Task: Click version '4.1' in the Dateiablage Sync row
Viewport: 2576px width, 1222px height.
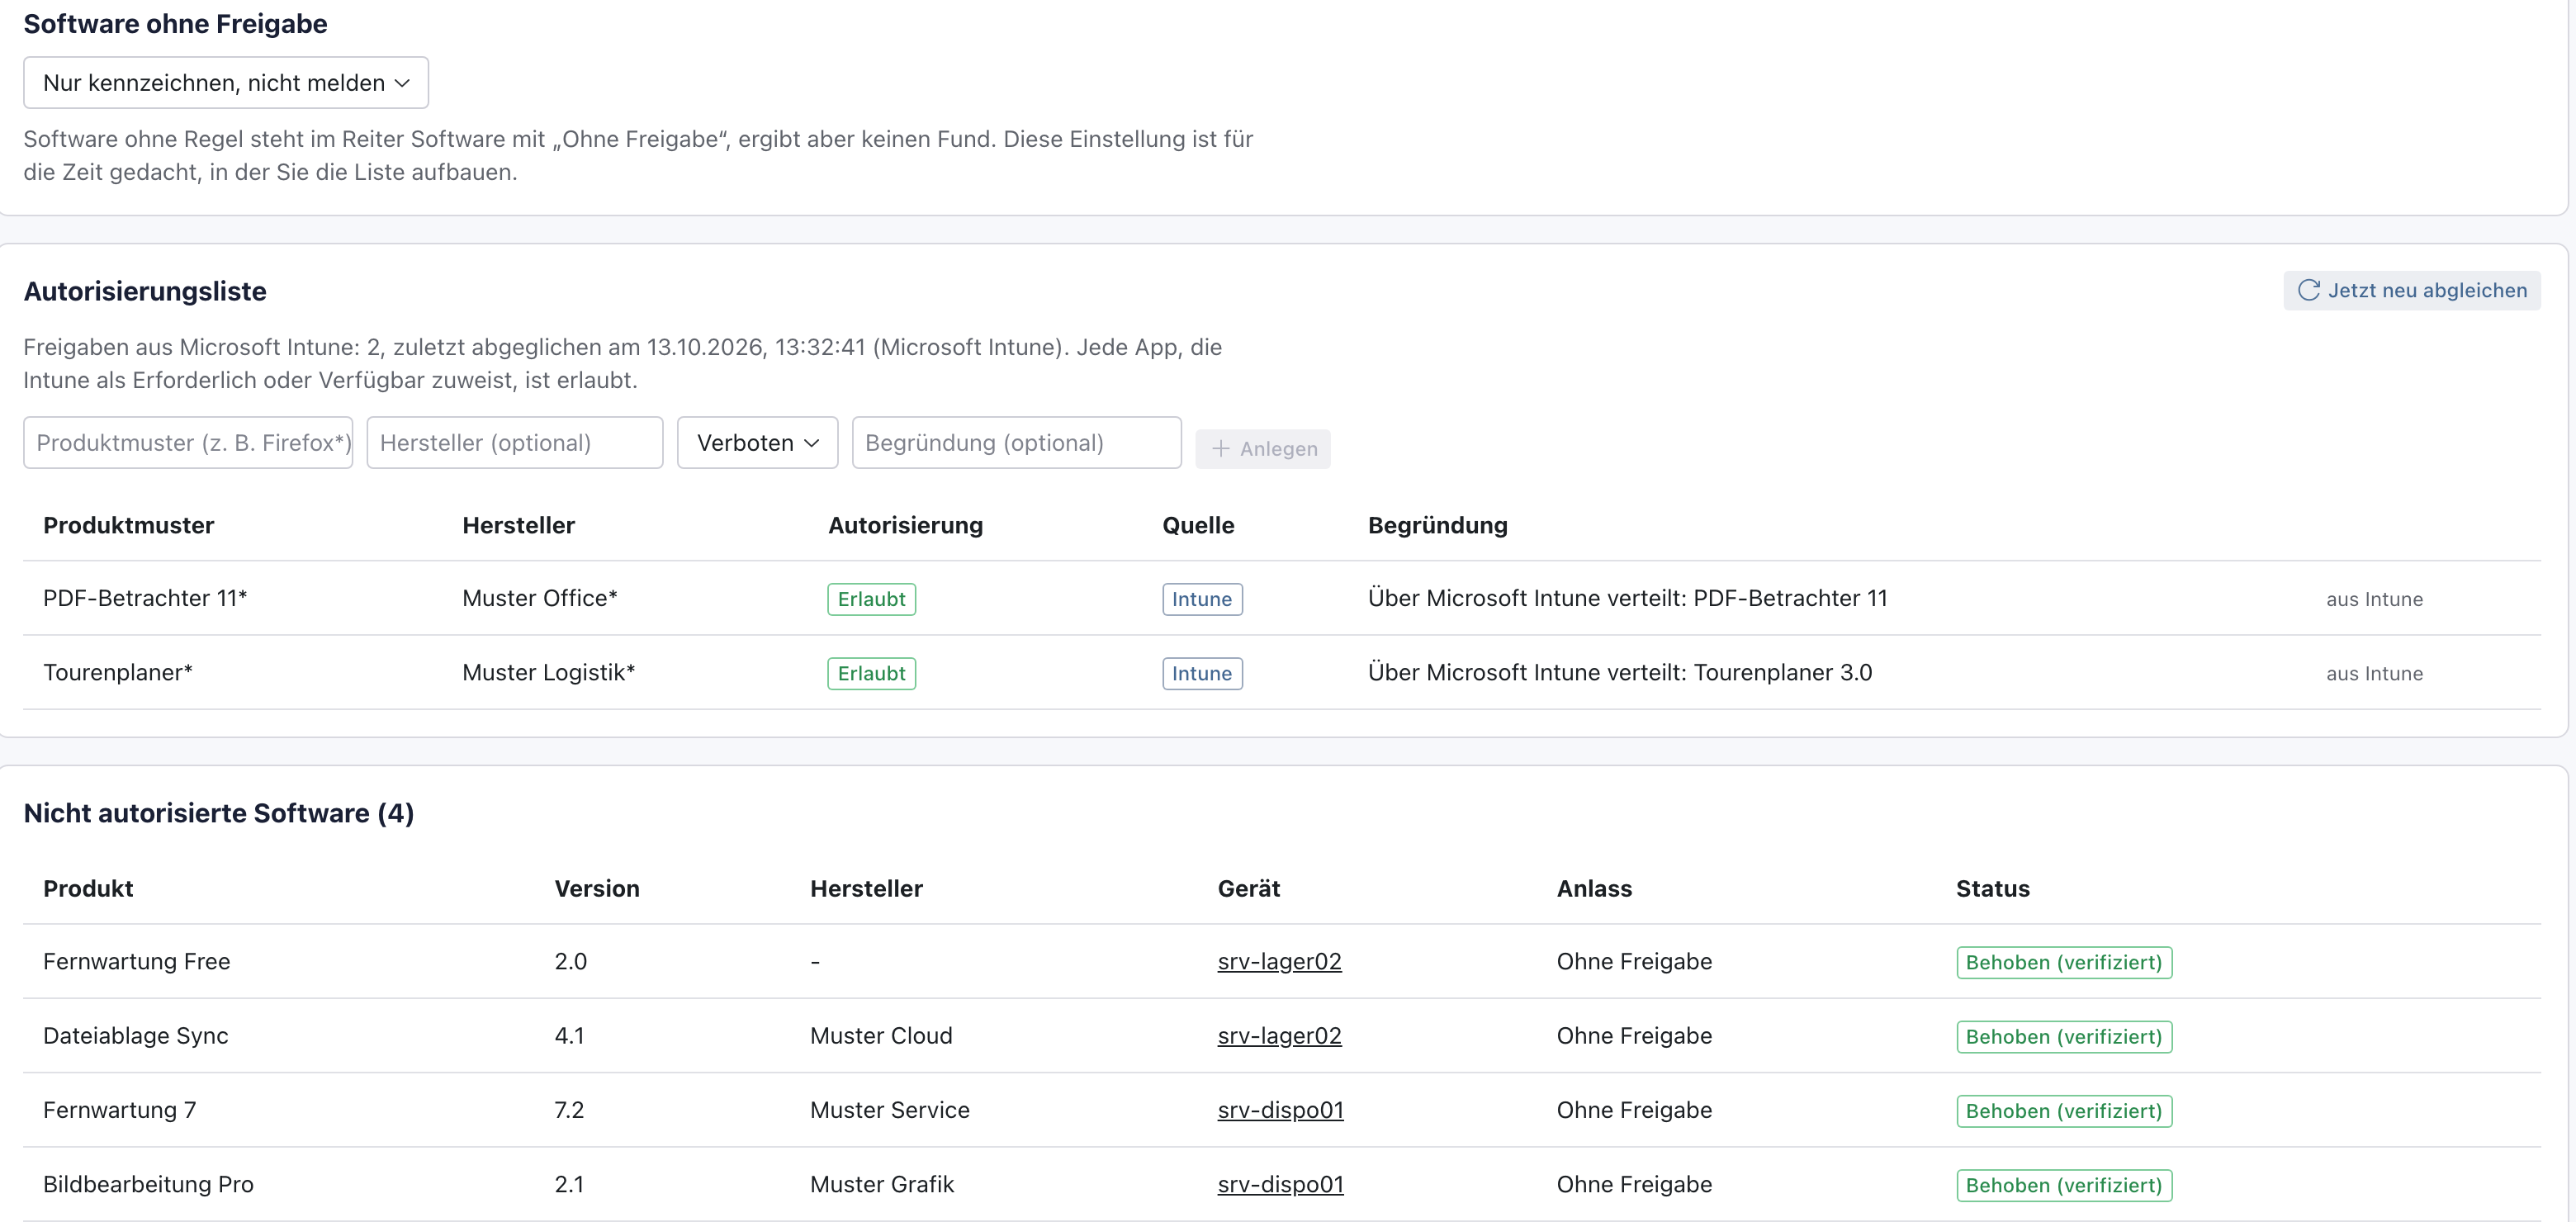Action: coord(569,1035)
